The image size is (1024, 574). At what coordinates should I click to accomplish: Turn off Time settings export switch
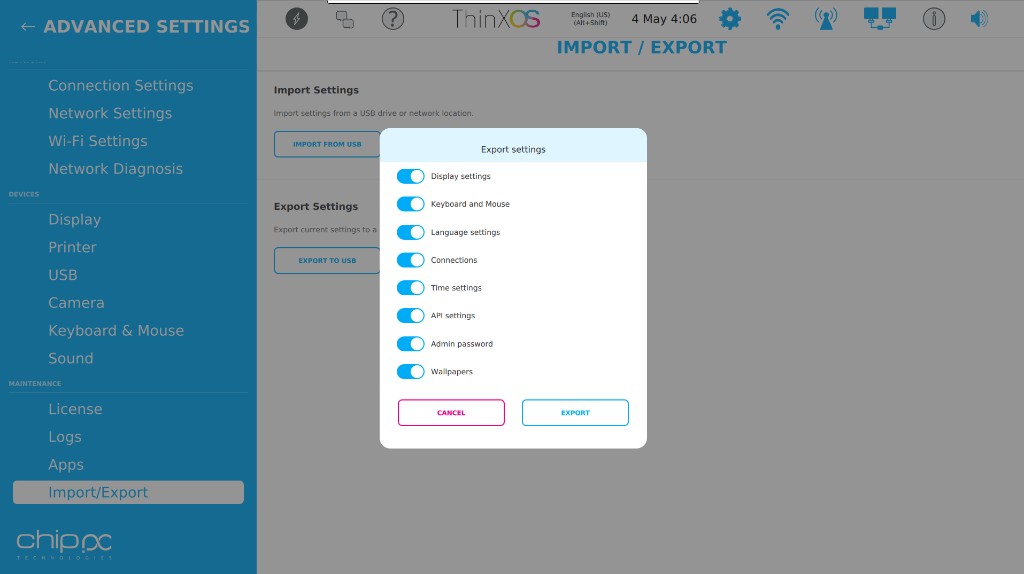[x=410, y=288]
